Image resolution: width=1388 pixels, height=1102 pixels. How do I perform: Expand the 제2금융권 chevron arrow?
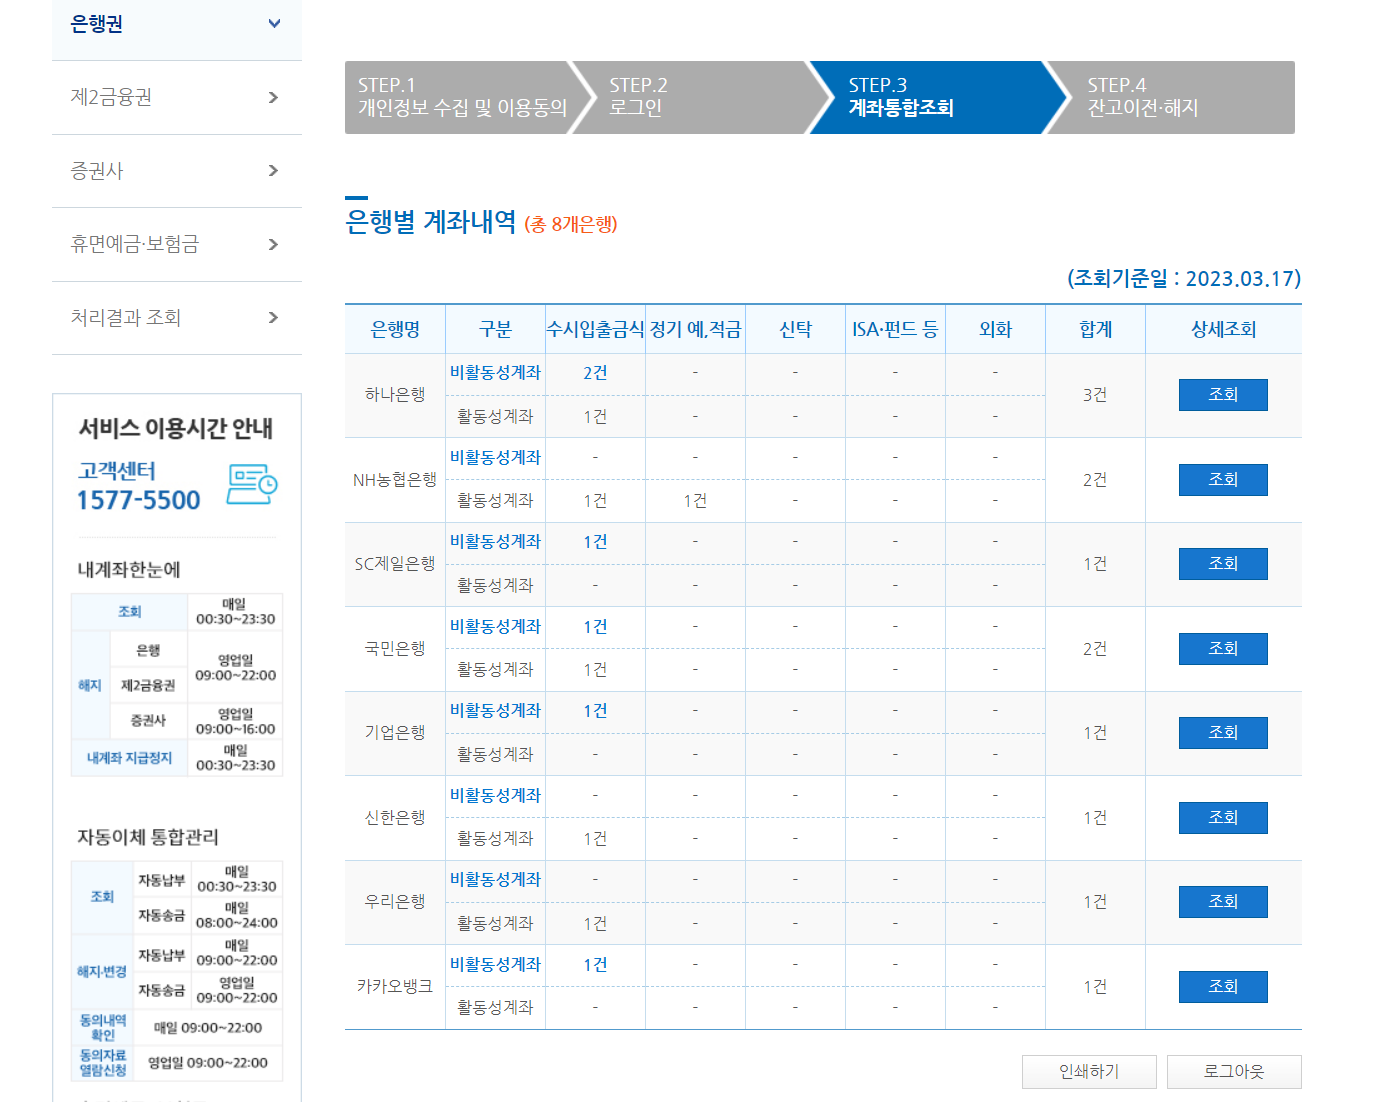[273, 97]
